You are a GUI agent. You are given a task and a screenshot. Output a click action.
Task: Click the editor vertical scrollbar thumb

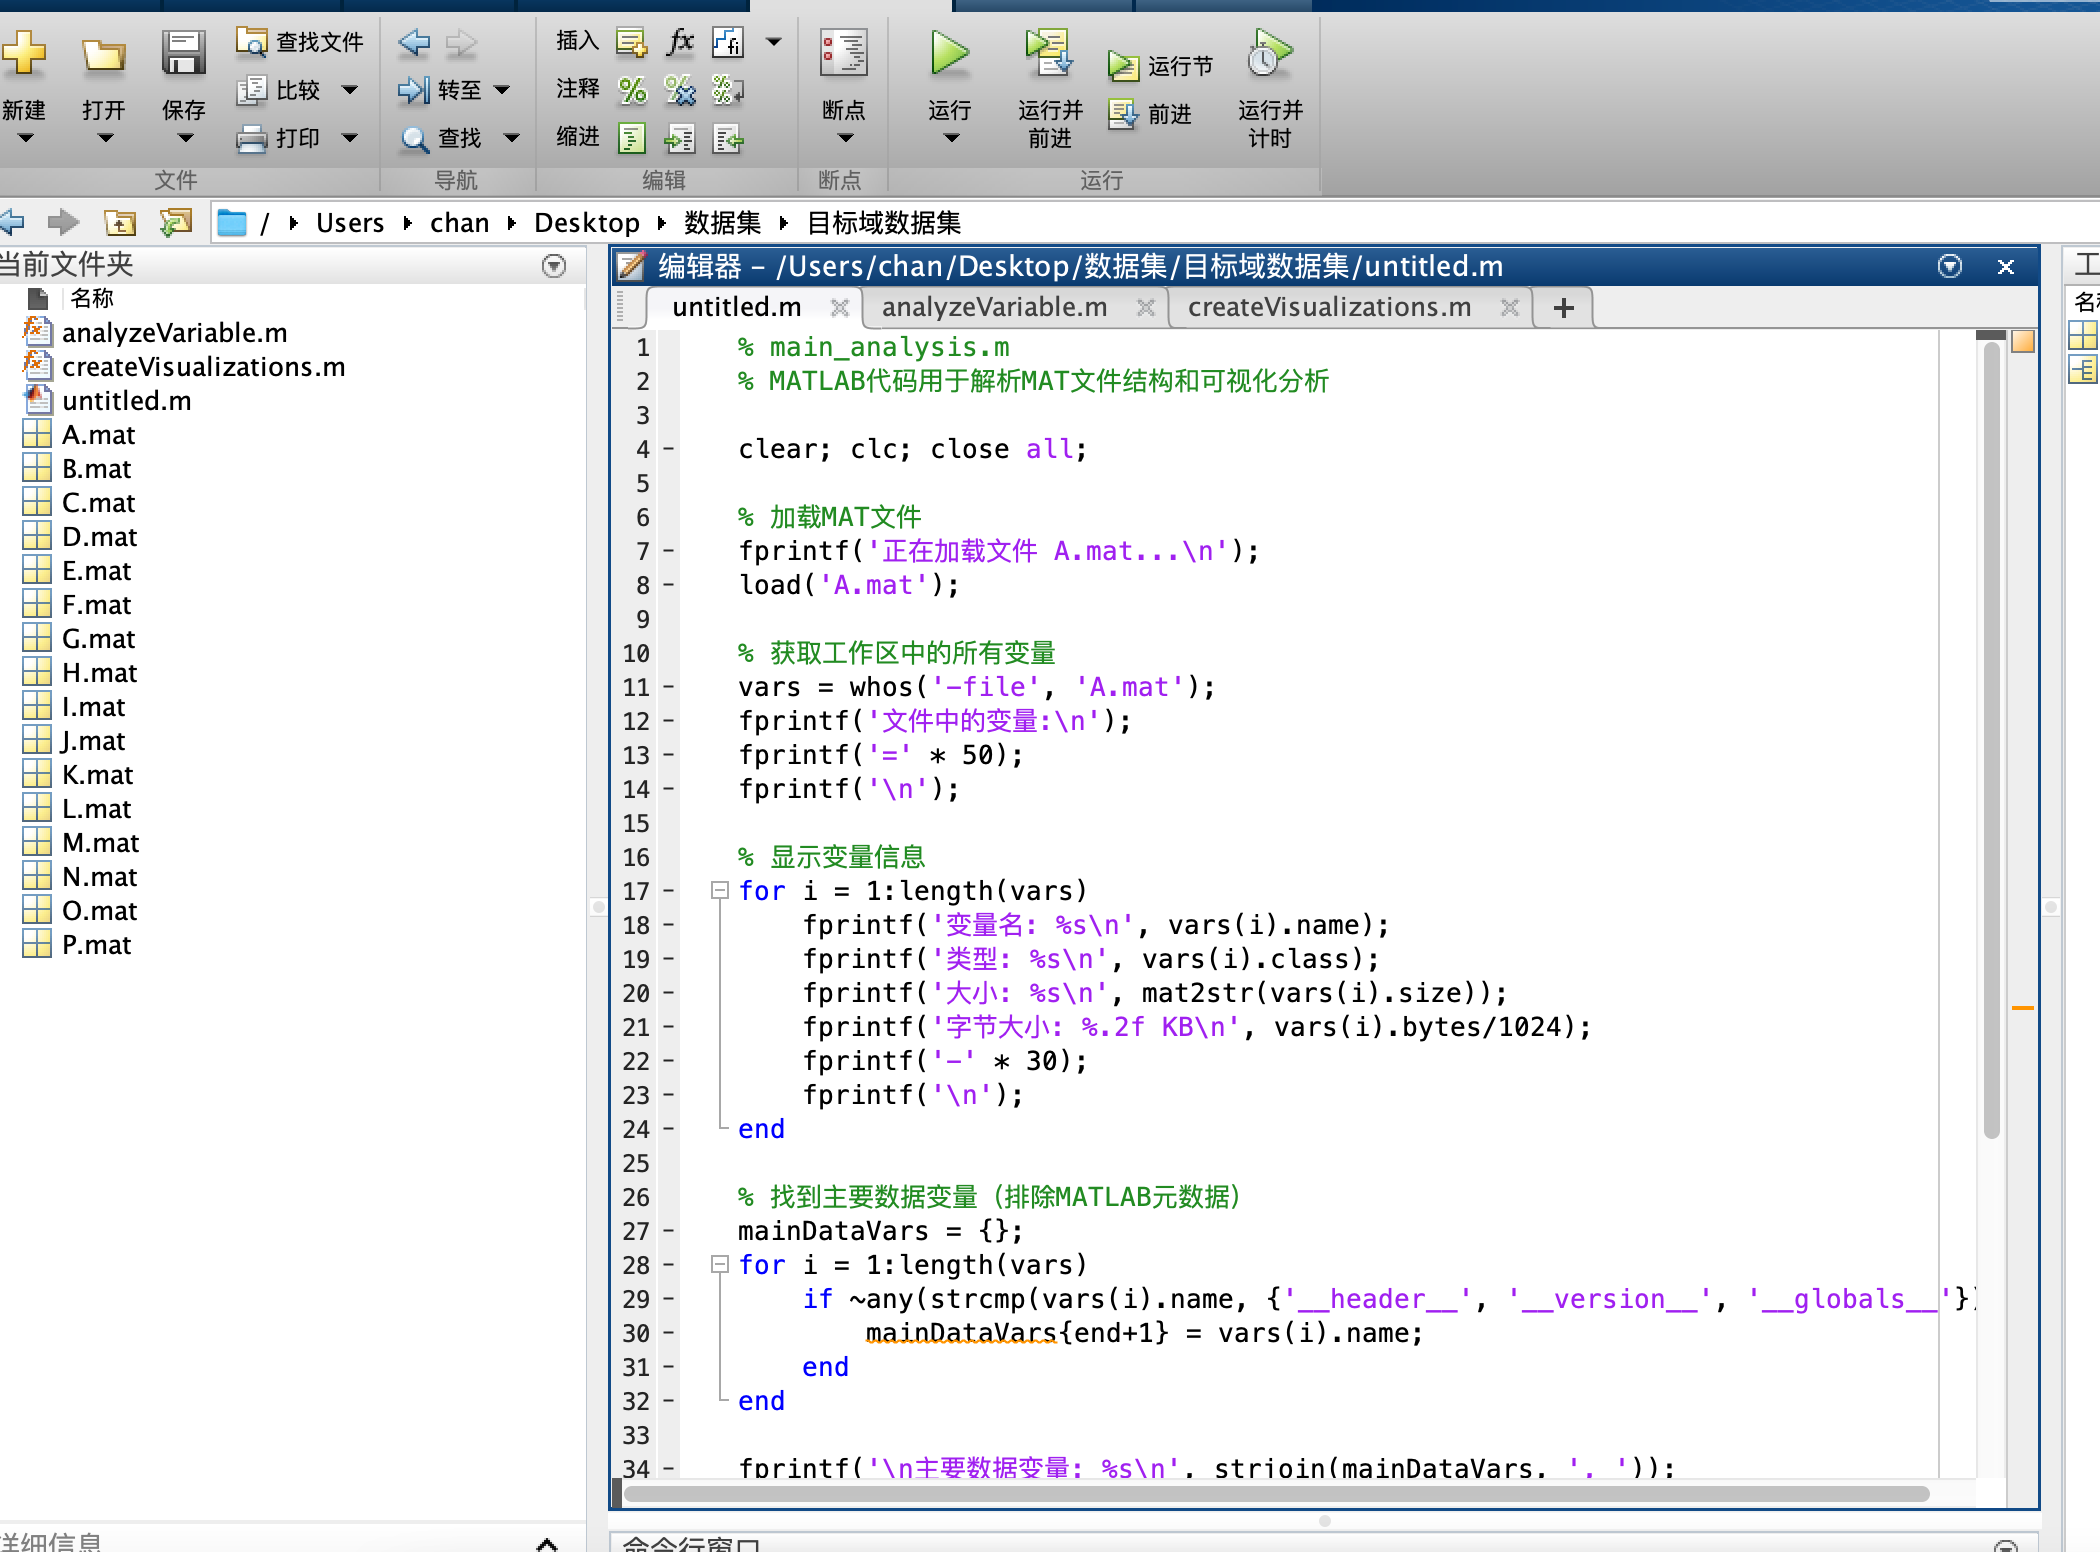(x=1991, y=740)
